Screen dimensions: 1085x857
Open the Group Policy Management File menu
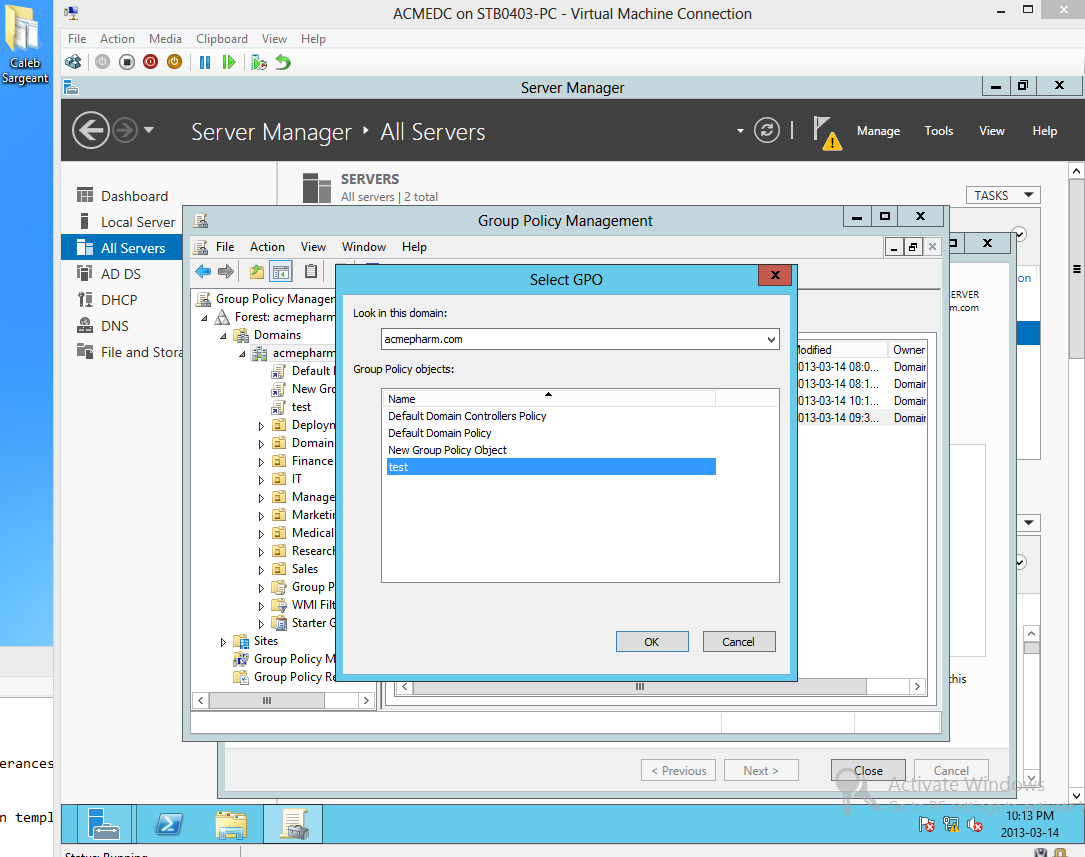click(225, 247)
